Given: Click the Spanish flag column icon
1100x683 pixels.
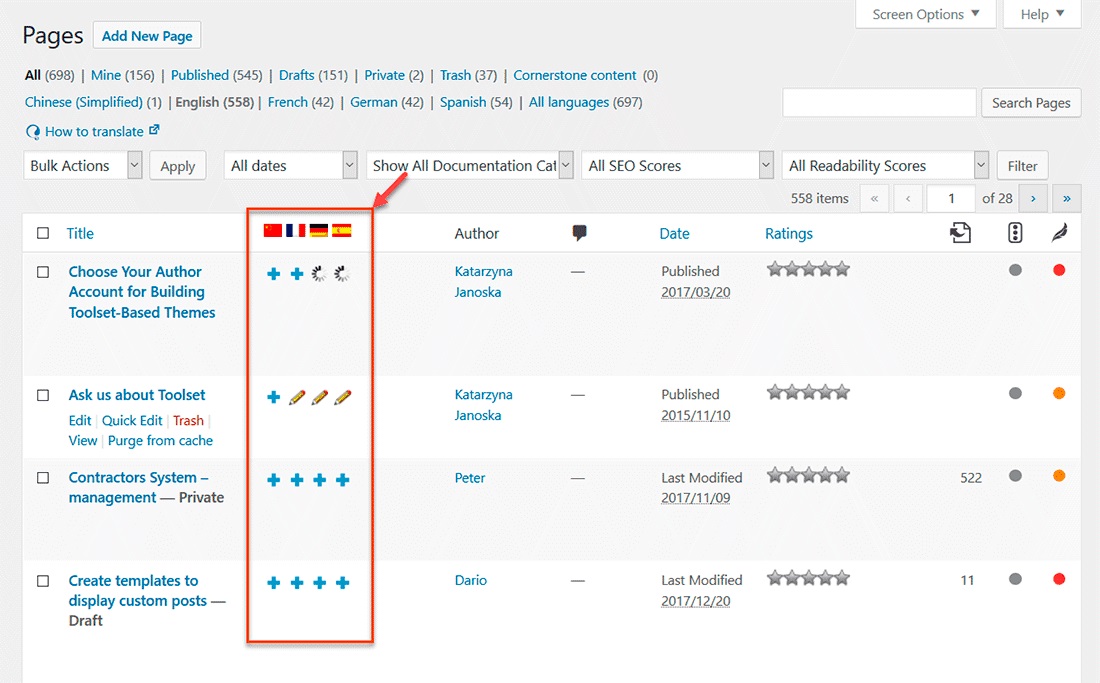Looking at the screenshot, I should point(342,231).
